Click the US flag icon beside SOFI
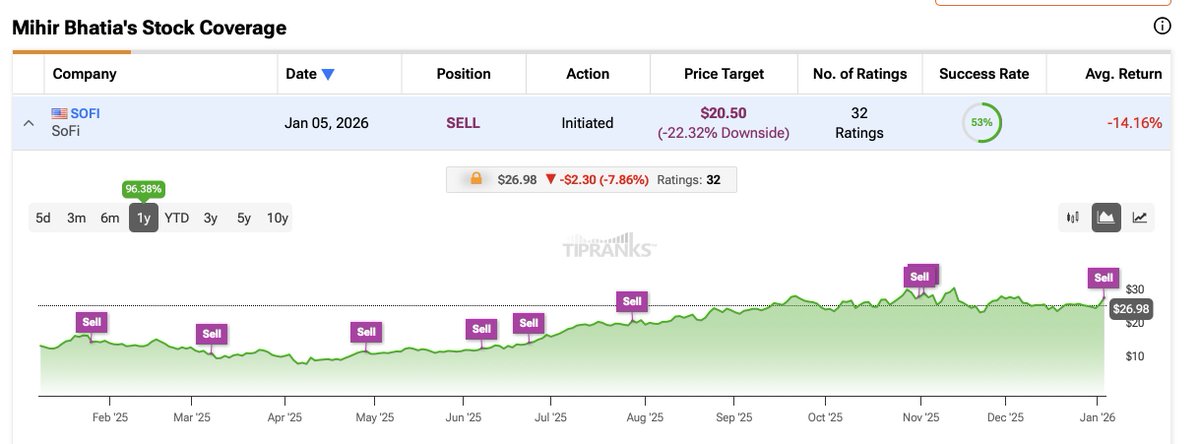The width and height of the screenshot is (1200, 444). click(x=59, y=114)
